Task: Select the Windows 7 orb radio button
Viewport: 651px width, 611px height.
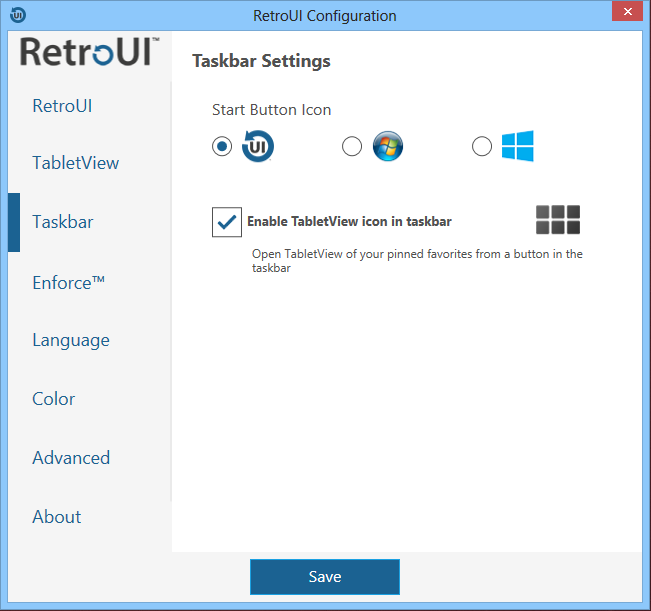Action: [x=352, y=147]
